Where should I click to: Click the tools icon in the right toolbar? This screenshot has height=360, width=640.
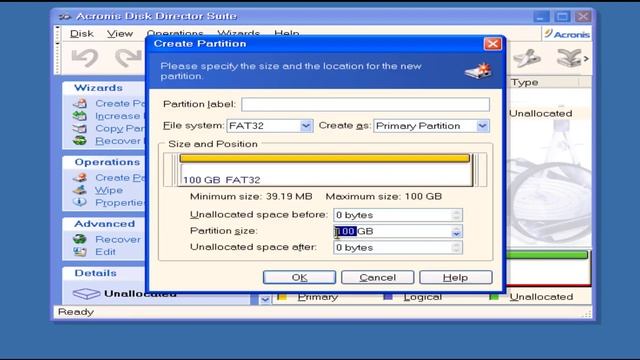click(527, 58)
